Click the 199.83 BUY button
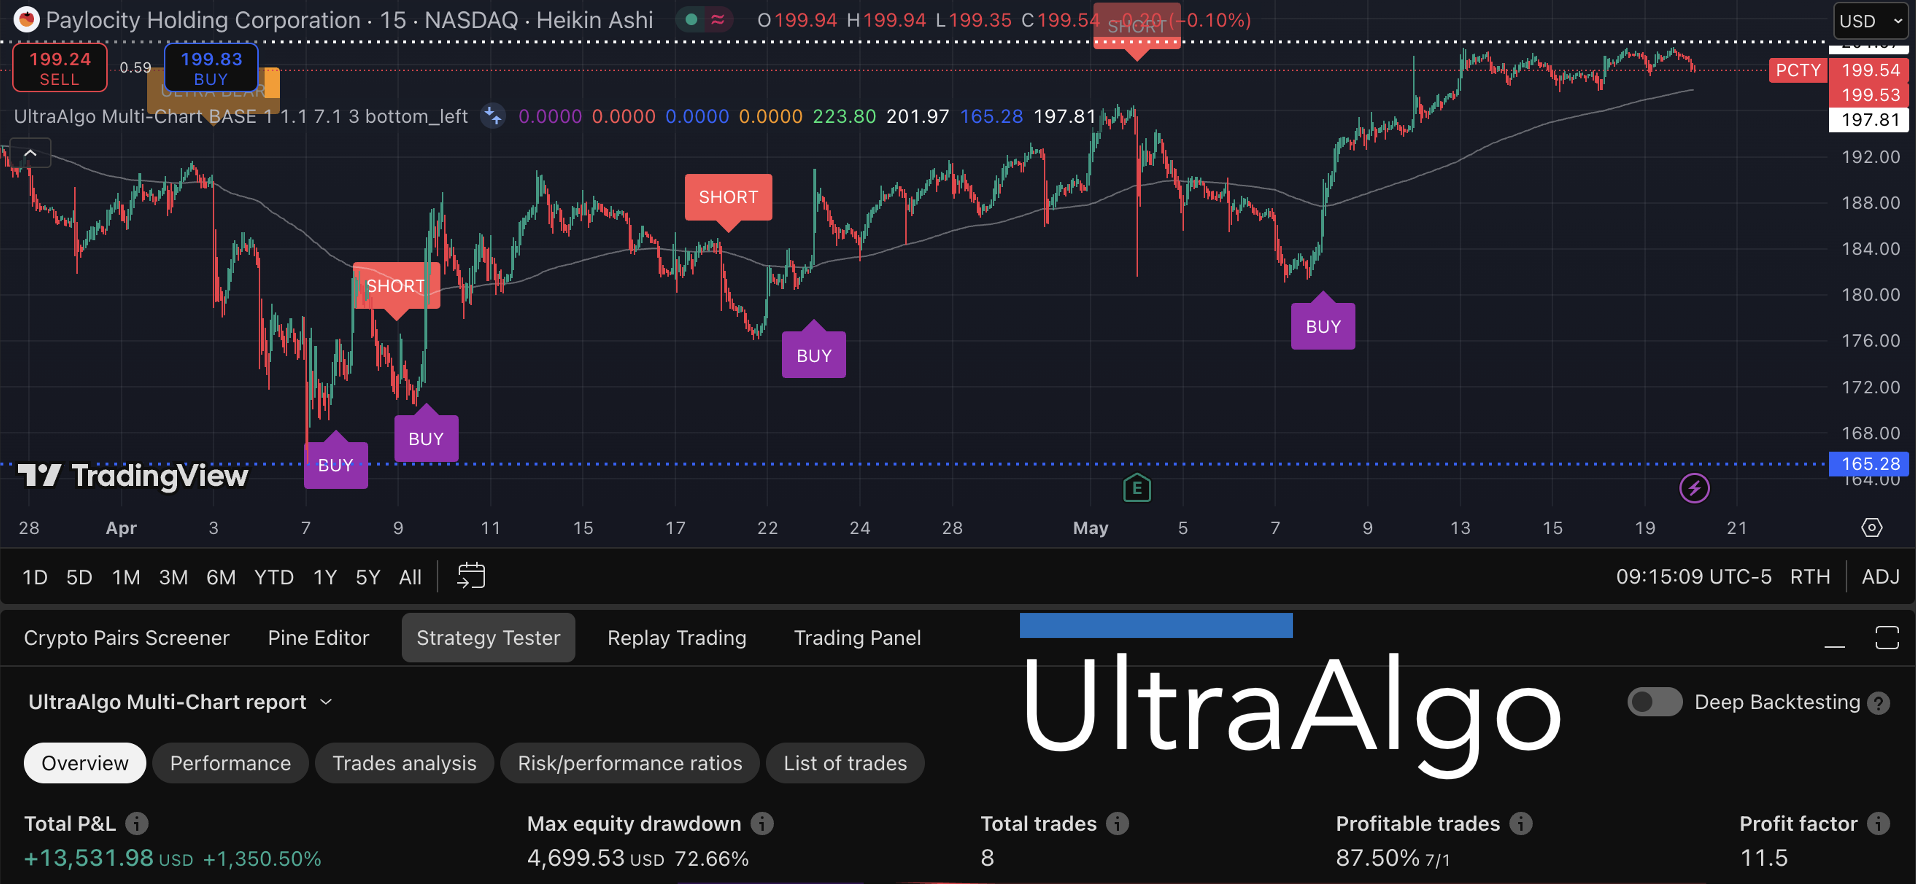The image size is (1916, 886). click(211, 68)
